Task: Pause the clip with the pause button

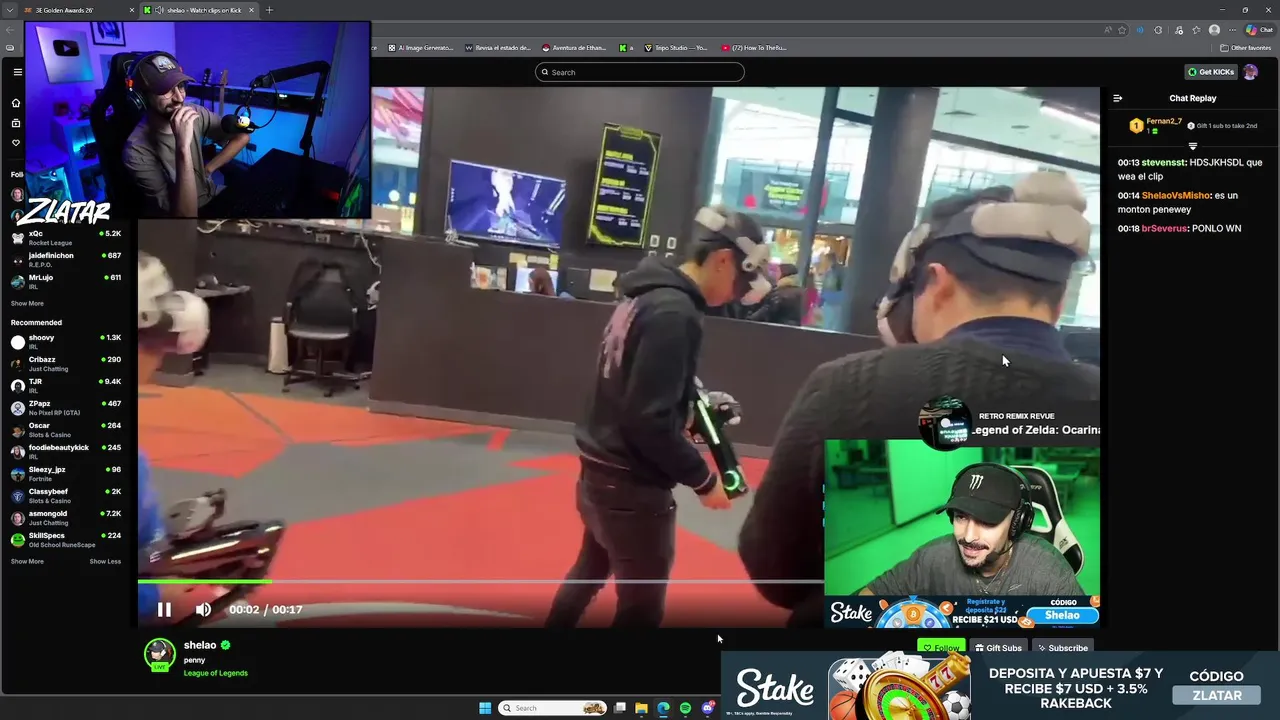Action: pos(164,609)
